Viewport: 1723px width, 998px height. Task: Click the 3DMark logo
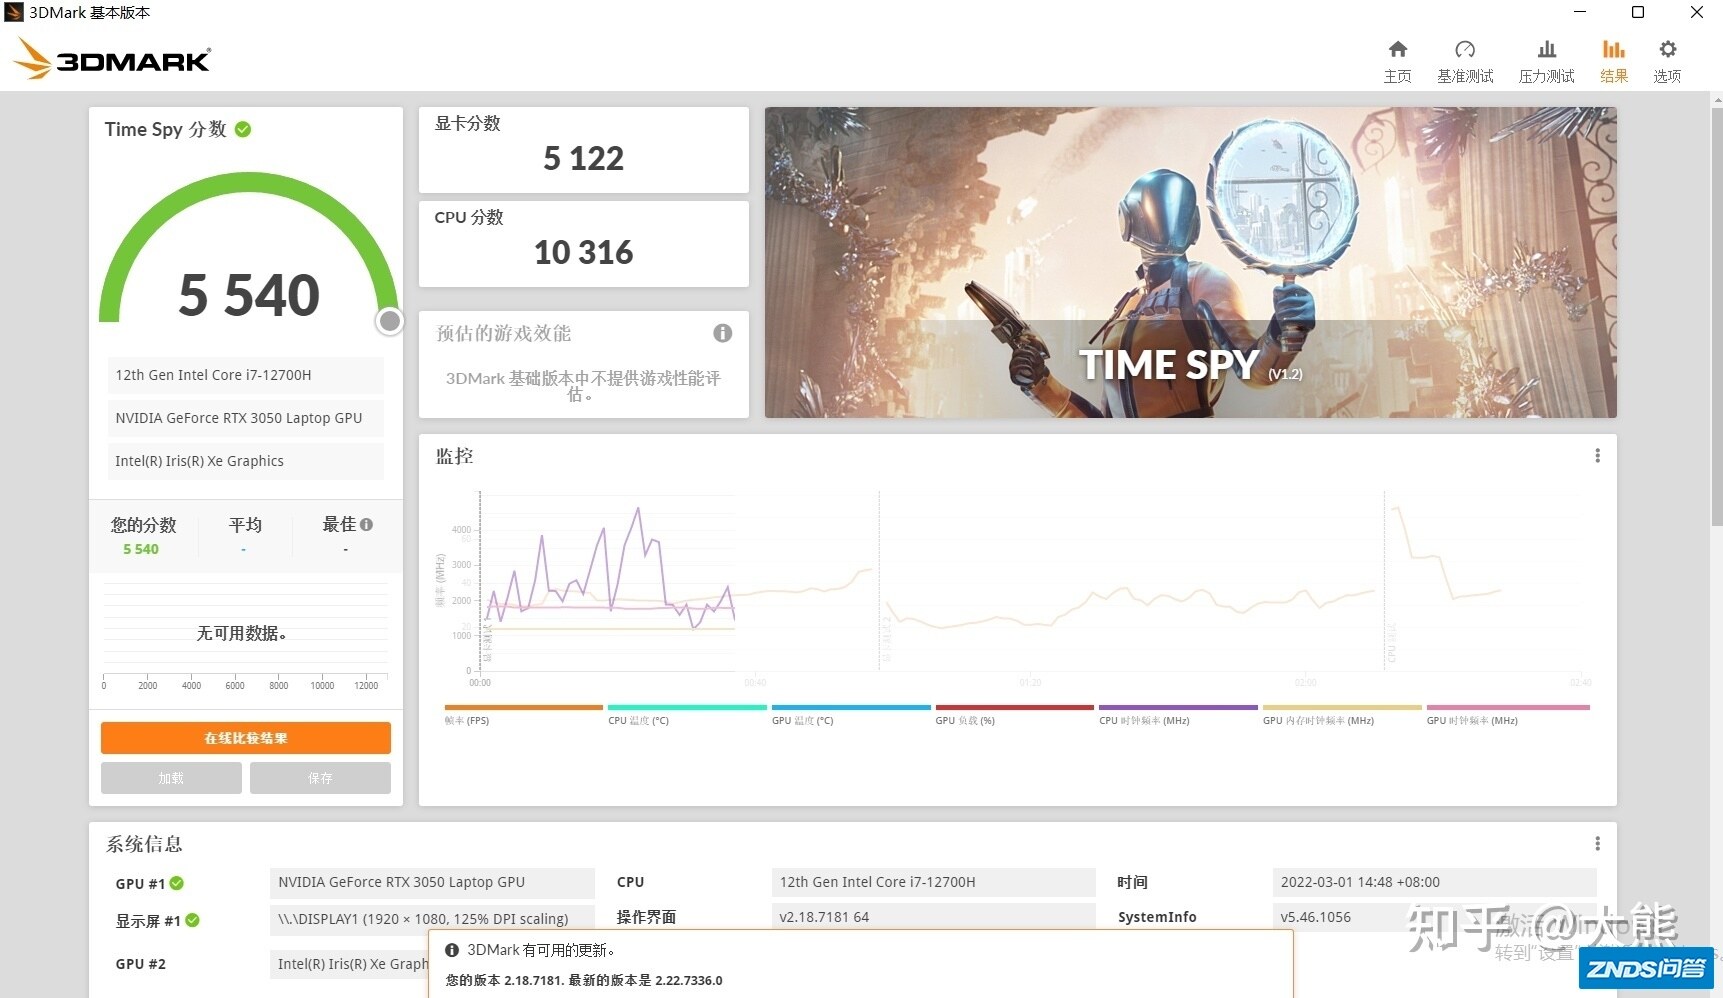[x=112, y=59]
